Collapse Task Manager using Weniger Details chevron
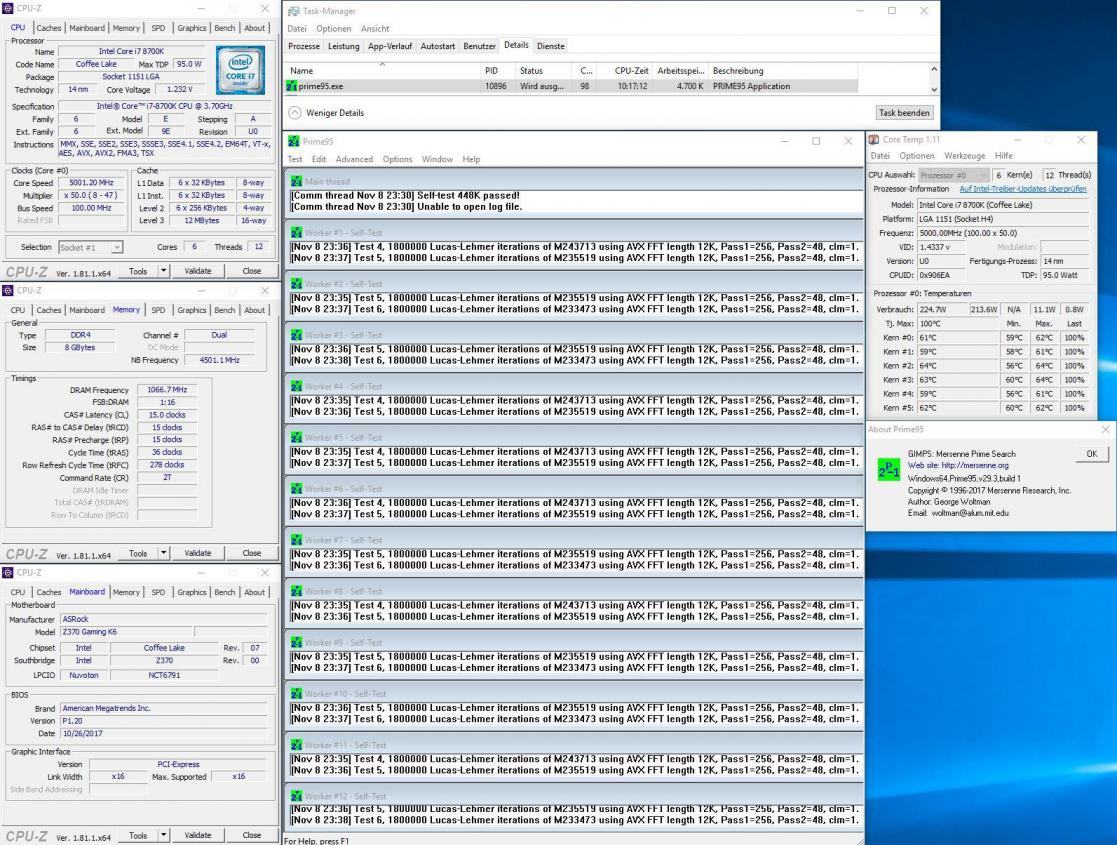 (294, 113)
